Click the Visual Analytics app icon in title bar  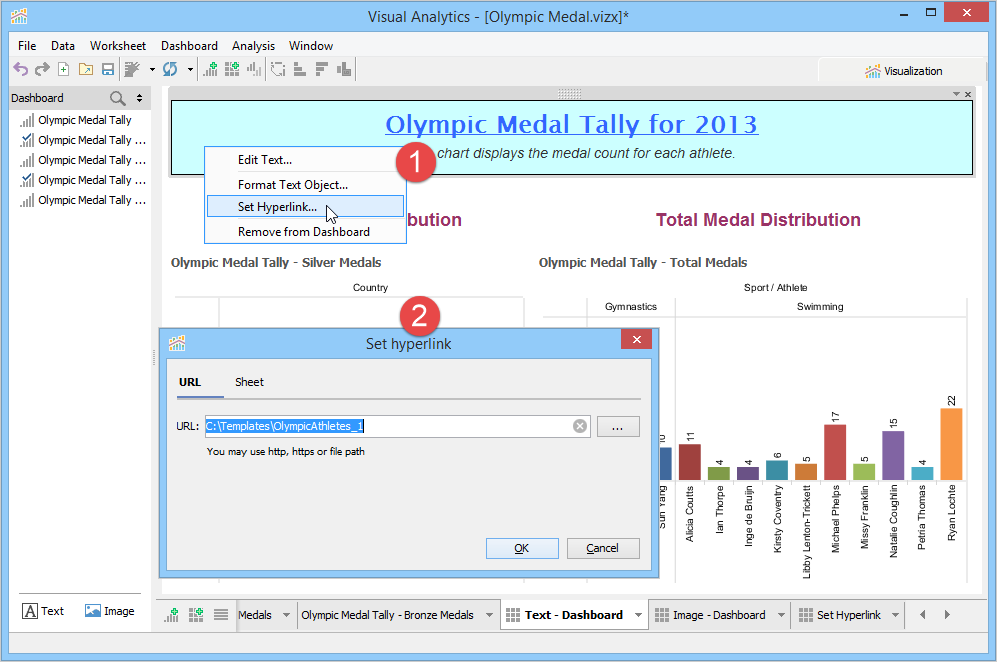[x=19, y=16]
